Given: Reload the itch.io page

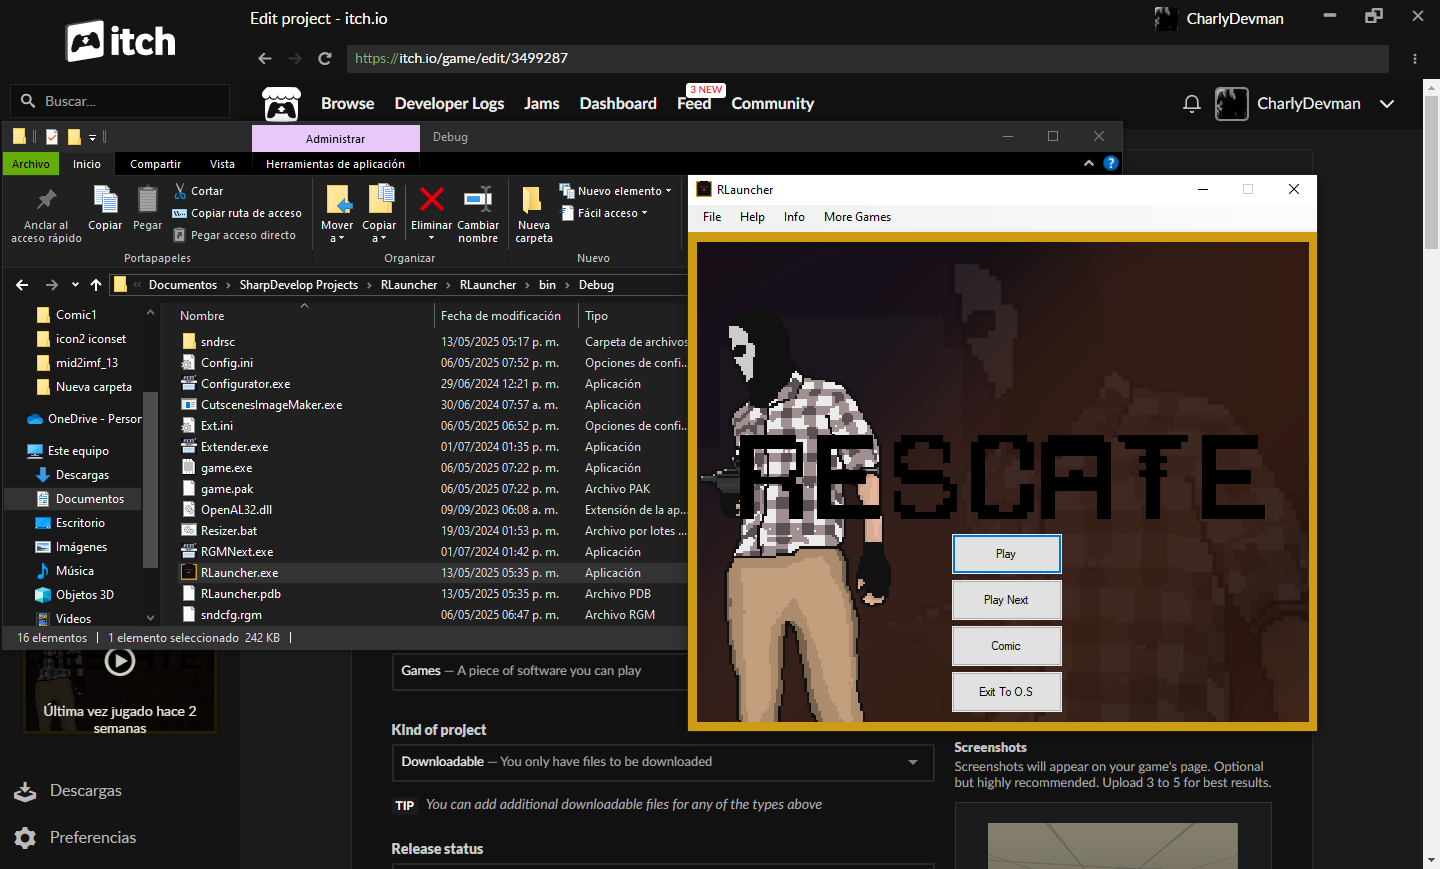Looking at the screenshot, I should coord(325,59).
